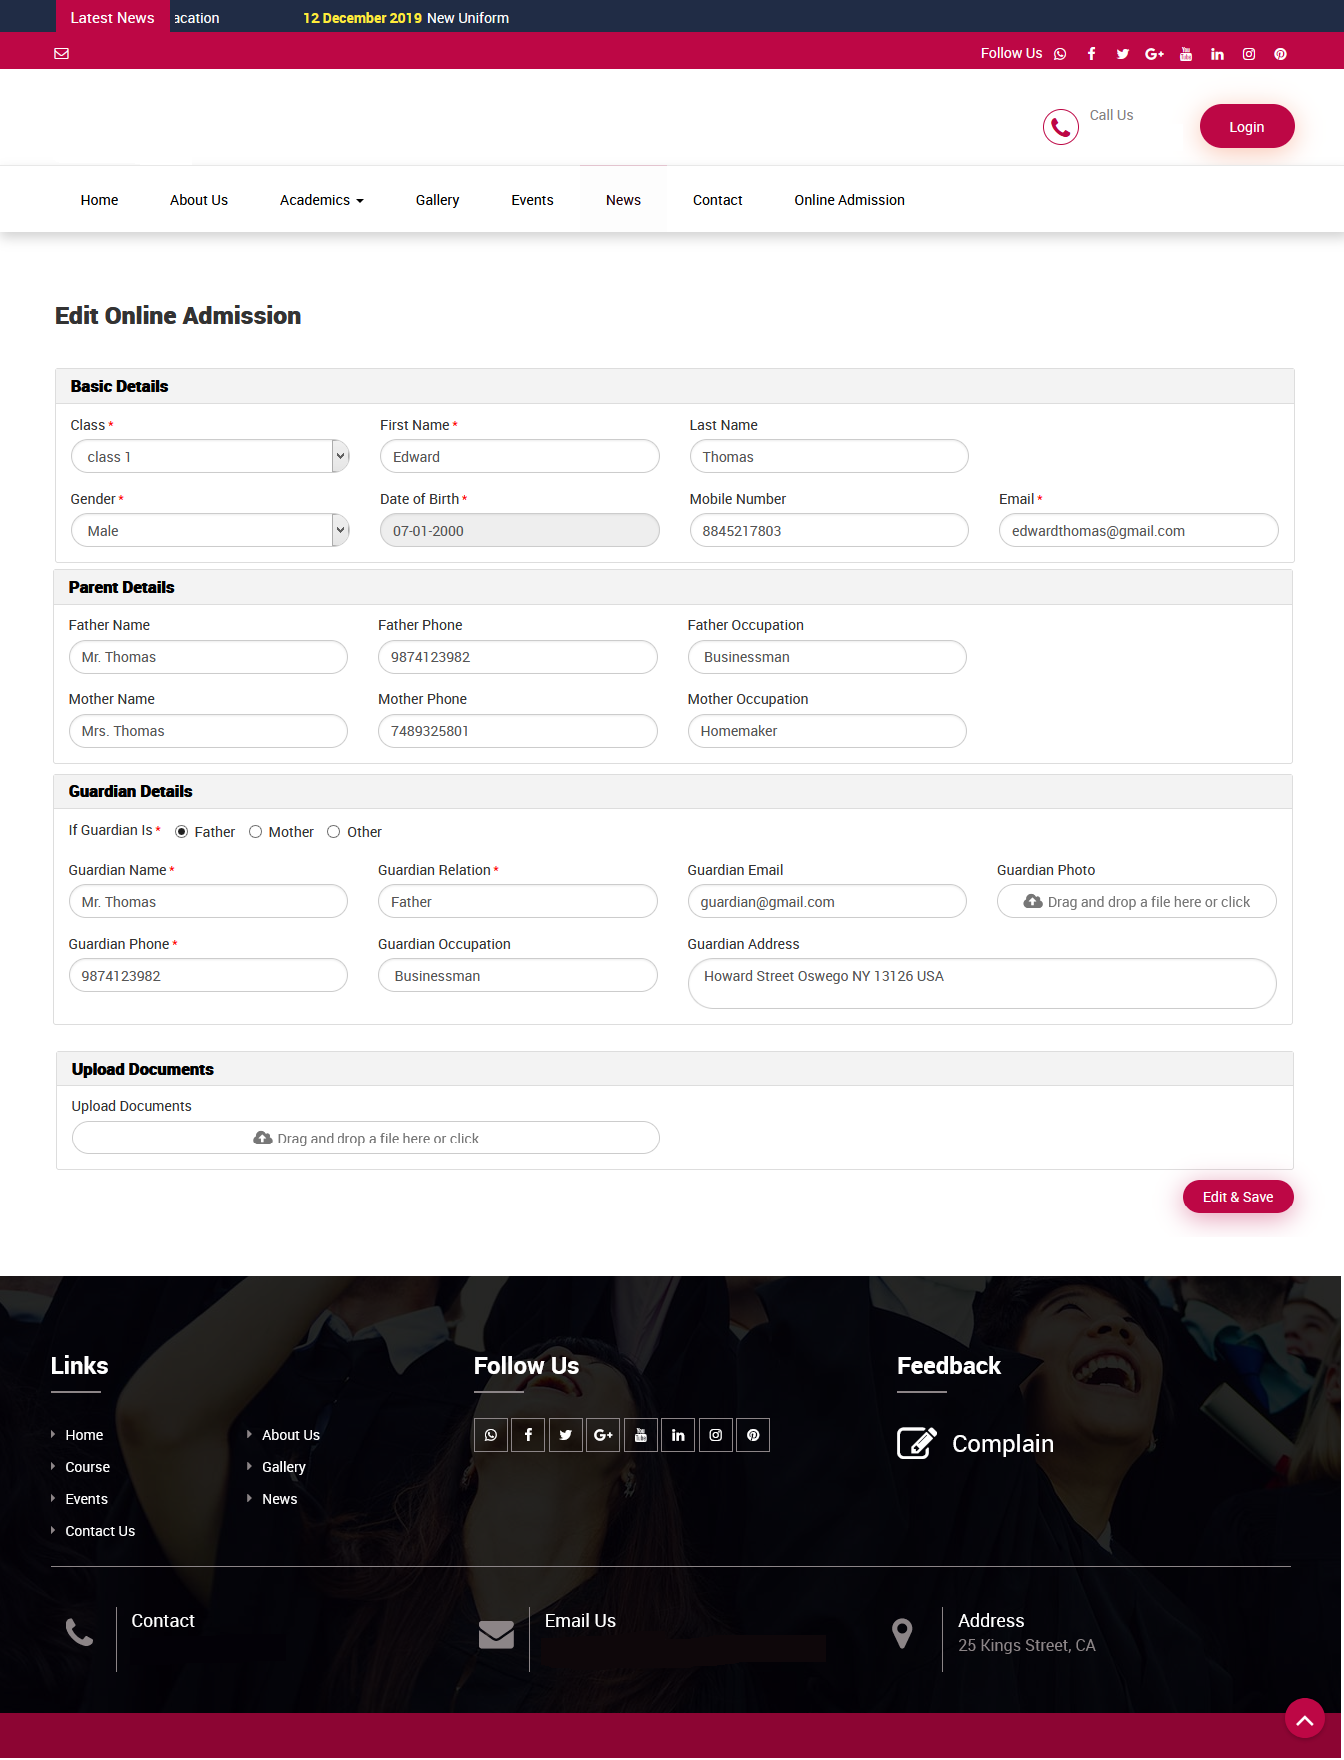This screenshot has width=1344, height=1760.
Task: Click footer Address map pin icon
Action: coord(902,1633)
